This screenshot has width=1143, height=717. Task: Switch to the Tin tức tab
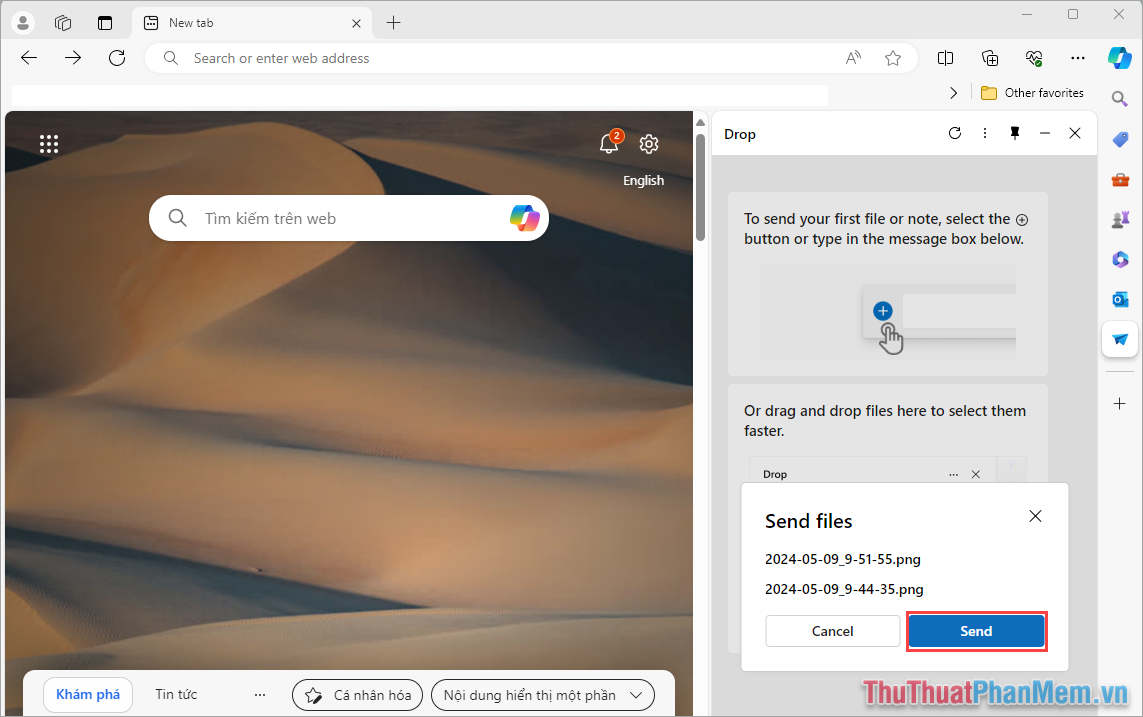[x=175, y=693]
